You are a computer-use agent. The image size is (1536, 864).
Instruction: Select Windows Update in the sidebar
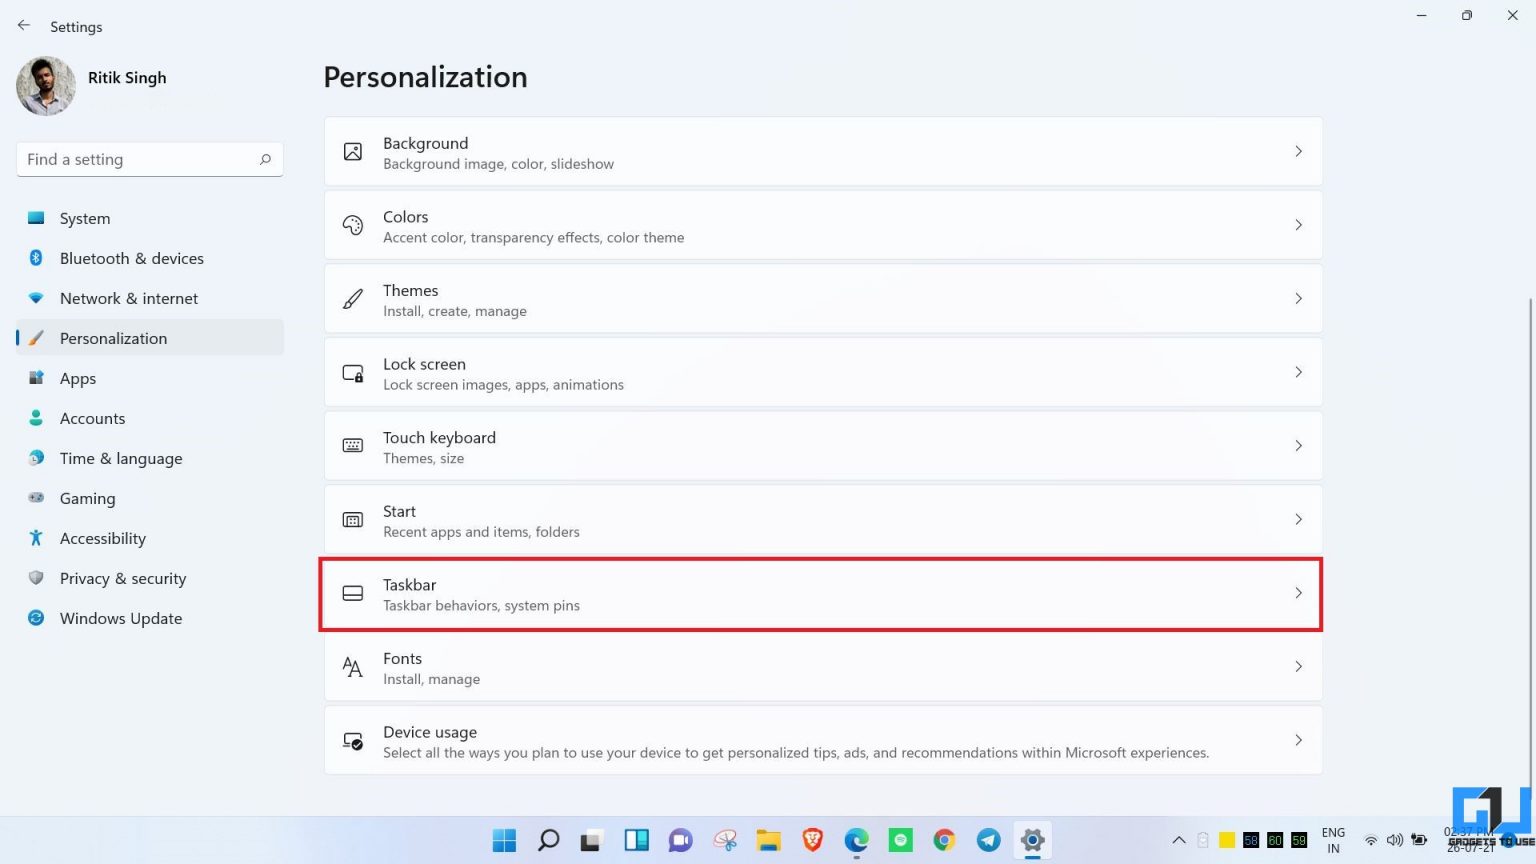pos(120,618)
